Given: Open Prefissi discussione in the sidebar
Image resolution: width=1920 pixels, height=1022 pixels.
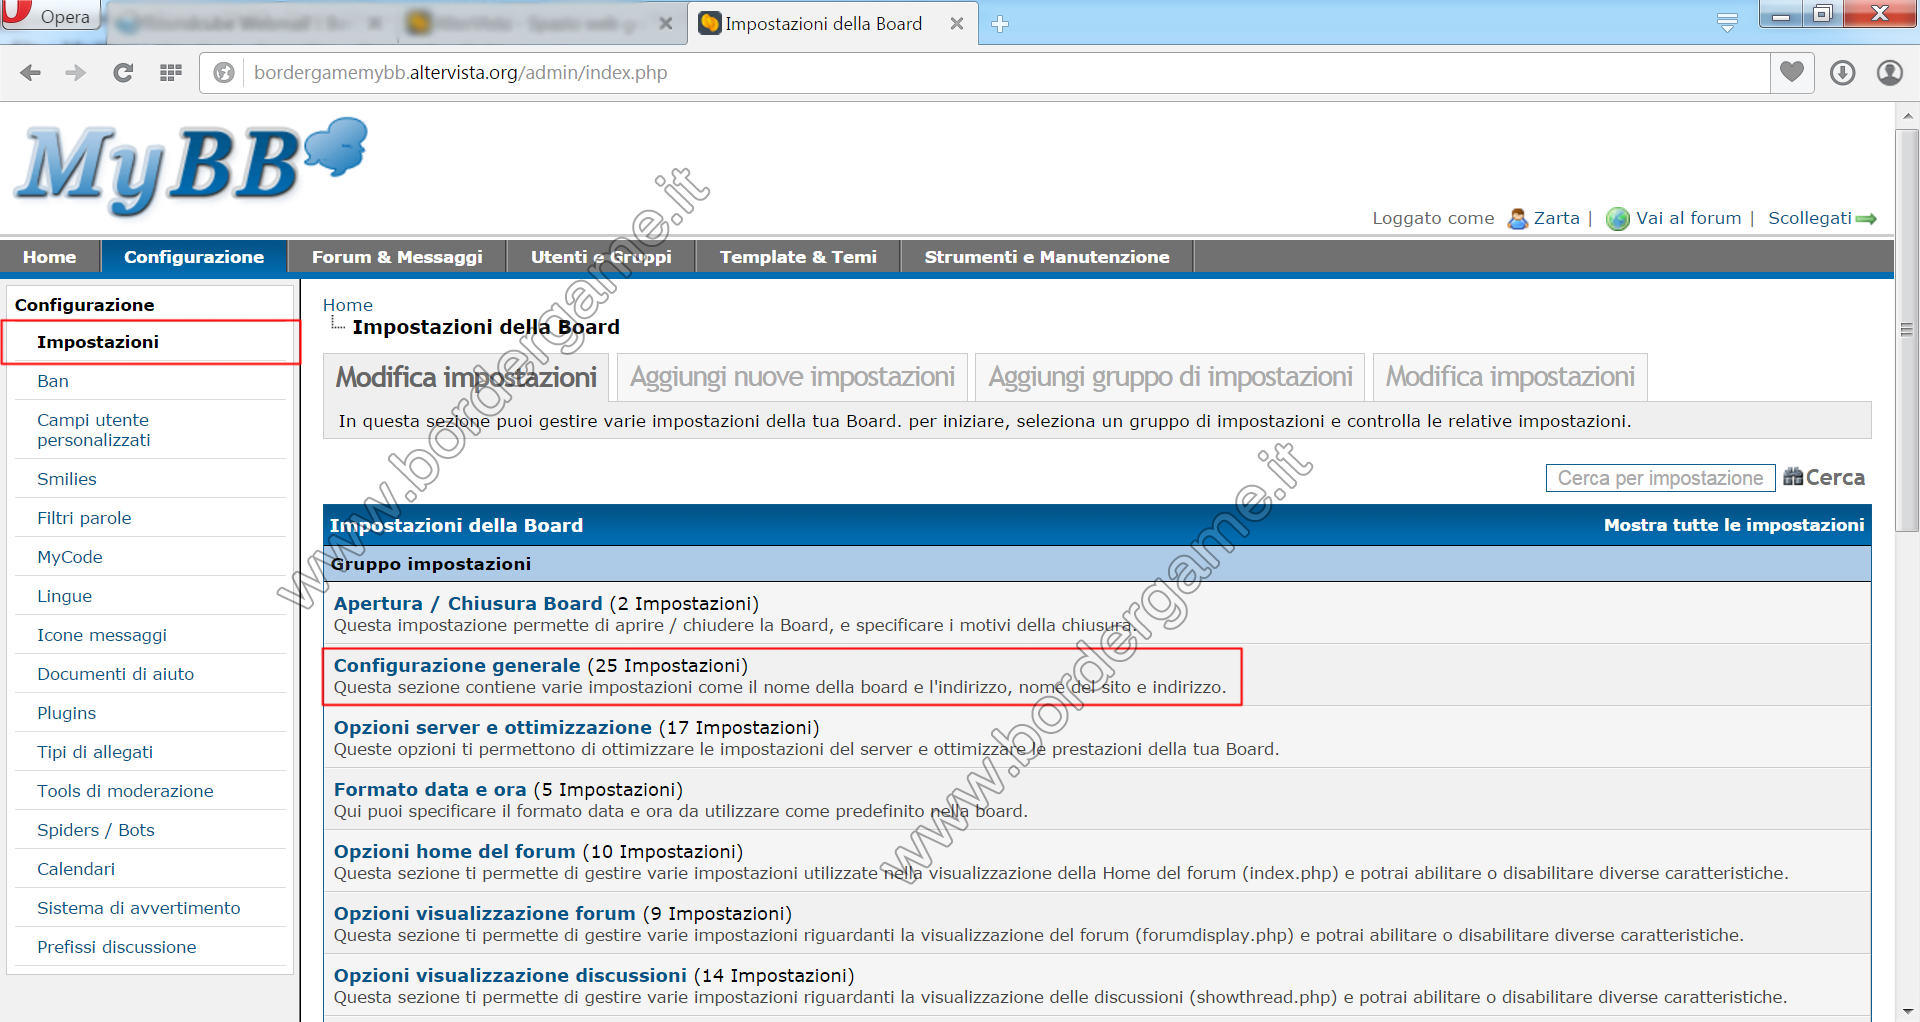Looking at the screenshot, I should [x=117, y=947].
